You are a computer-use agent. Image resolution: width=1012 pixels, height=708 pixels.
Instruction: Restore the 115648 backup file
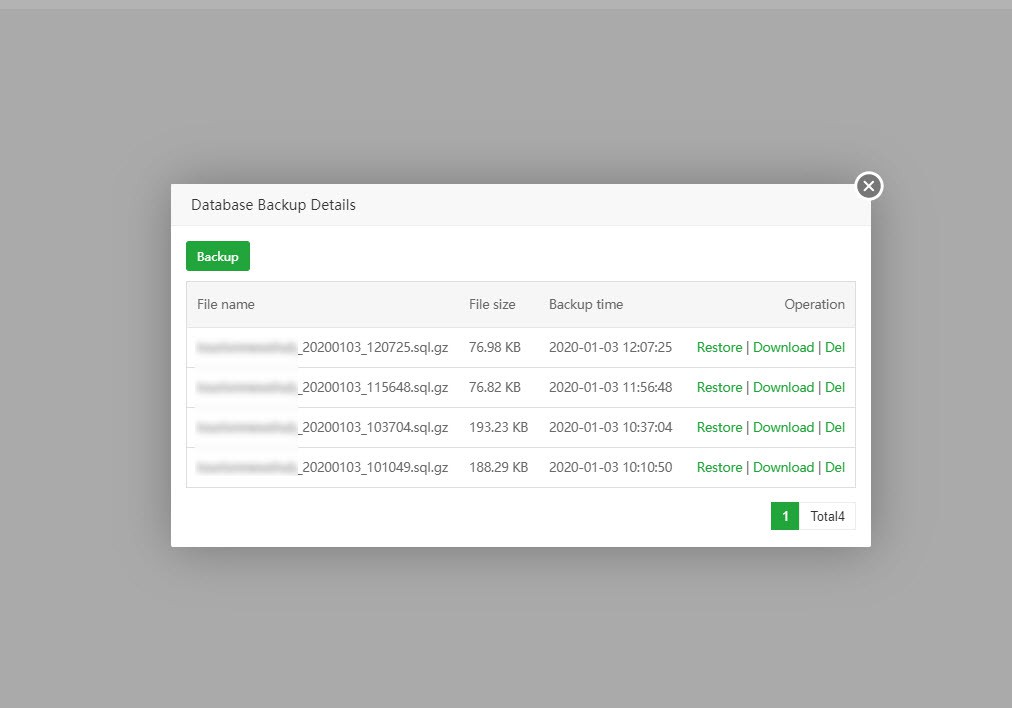[x=719, y=387]
